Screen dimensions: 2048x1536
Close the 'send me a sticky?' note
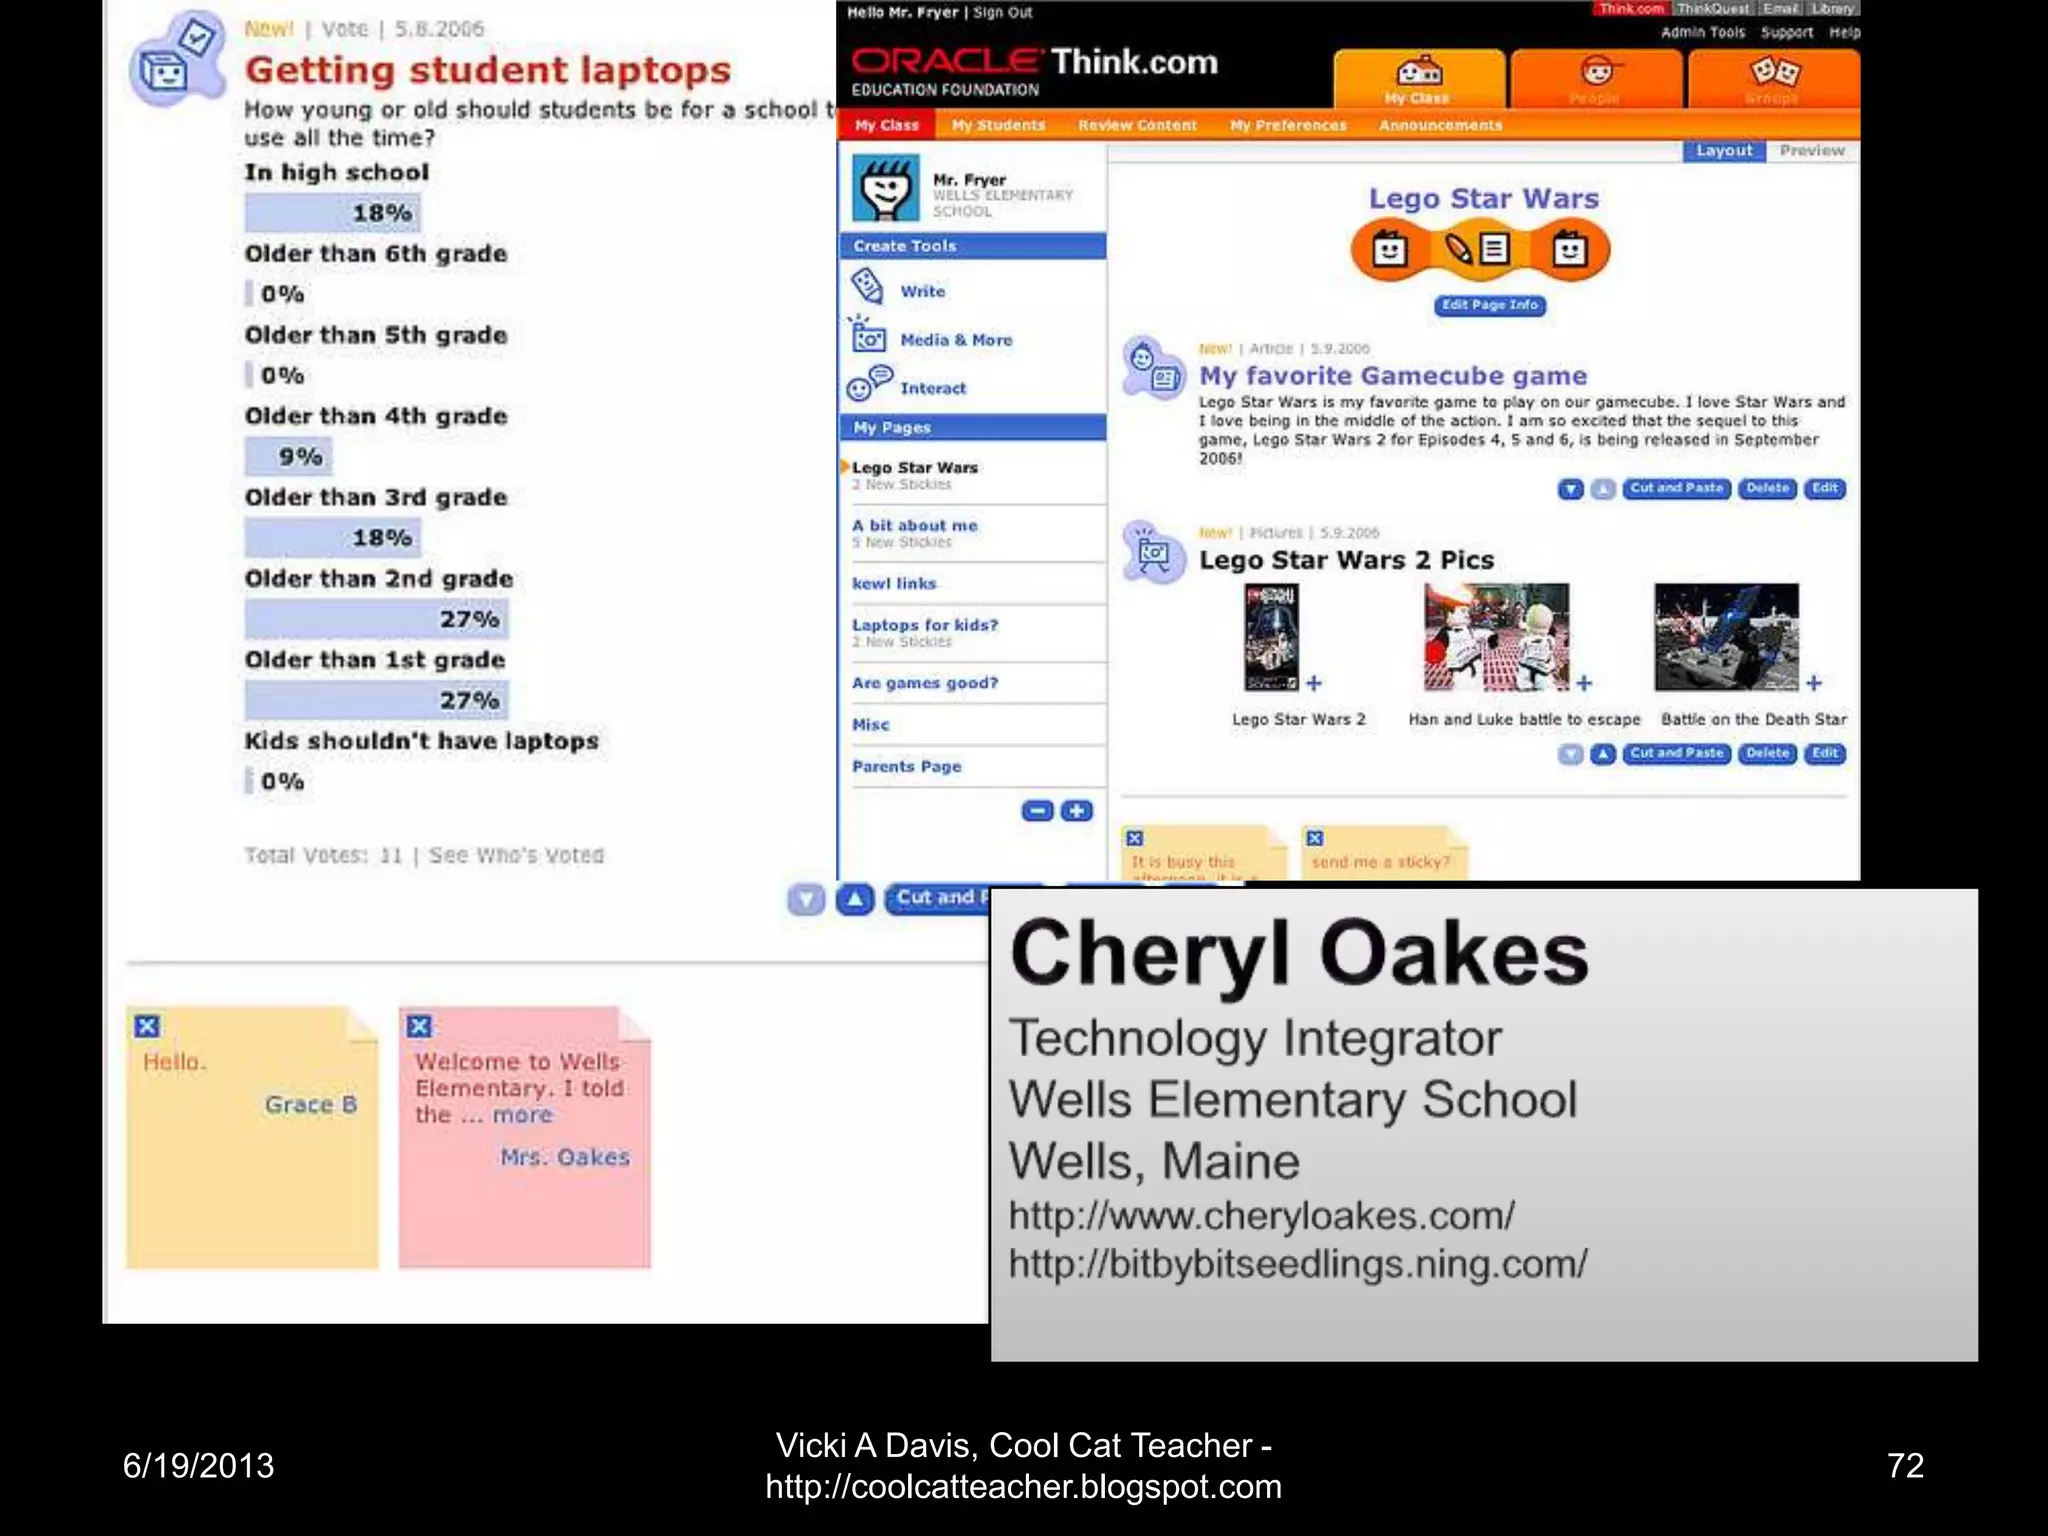(1315, 839)
